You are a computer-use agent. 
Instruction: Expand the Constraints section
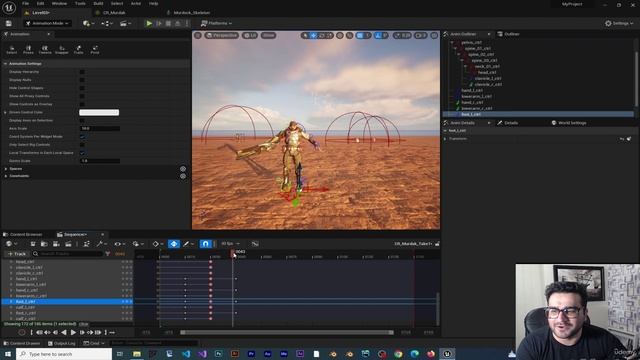(6, 176)
